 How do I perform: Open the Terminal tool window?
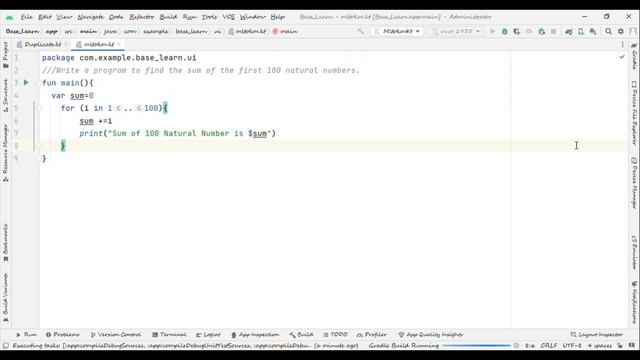click(x=169, y=335)
